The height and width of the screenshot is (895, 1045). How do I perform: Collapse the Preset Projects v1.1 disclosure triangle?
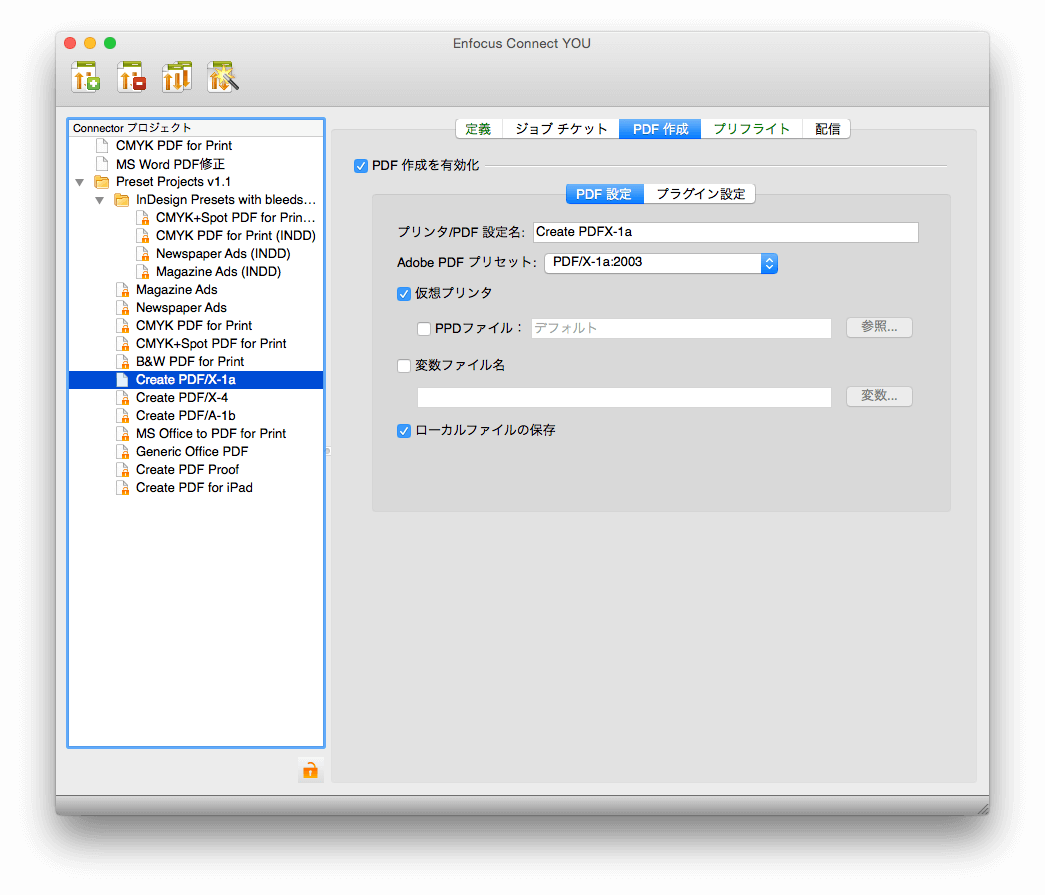(80, 182)
